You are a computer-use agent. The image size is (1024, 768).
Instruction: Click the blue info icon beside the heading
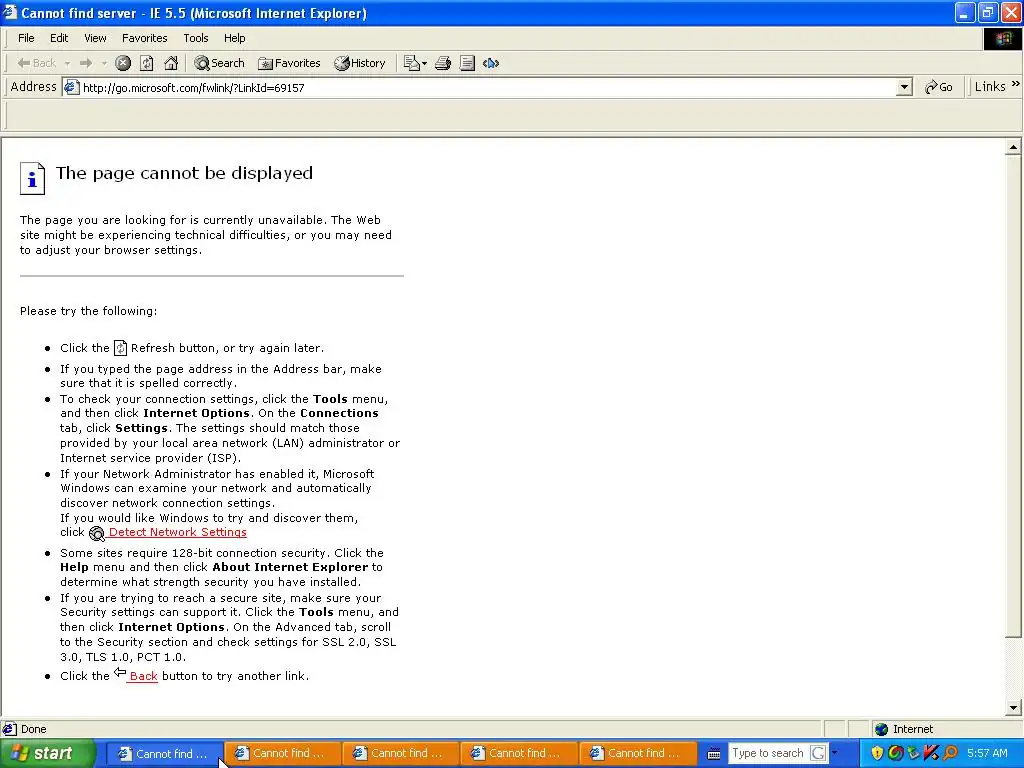pyautogui.click(x=32, y=178)
